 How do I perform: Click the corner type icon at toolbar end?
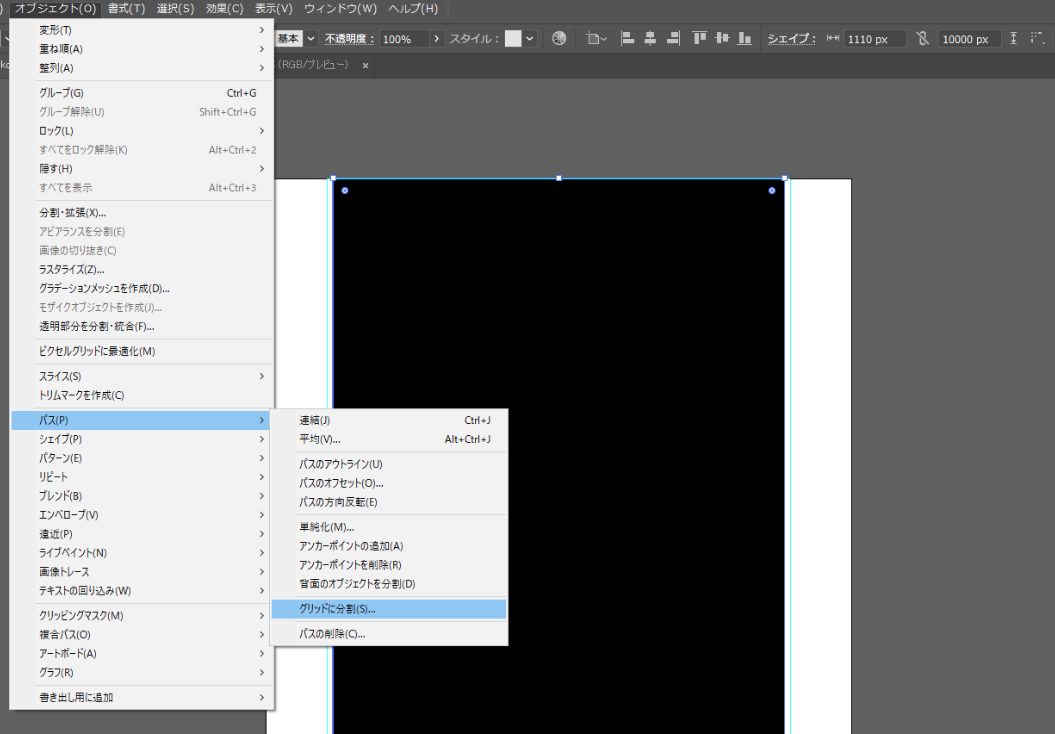click(1037, 38)
